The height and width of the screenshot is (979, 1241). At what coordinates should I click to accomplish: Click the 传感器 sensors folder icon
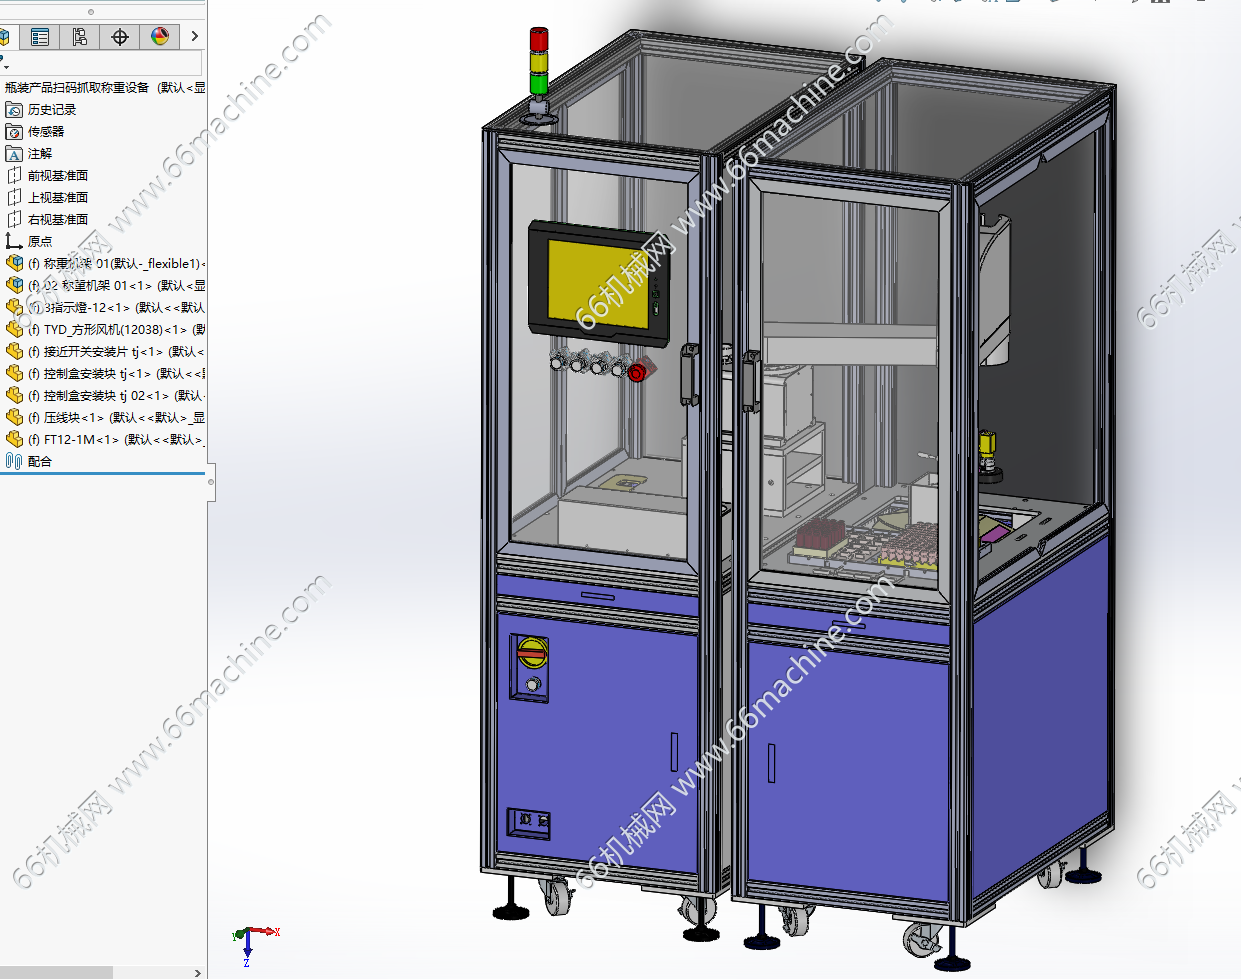(x=14, y=132)
